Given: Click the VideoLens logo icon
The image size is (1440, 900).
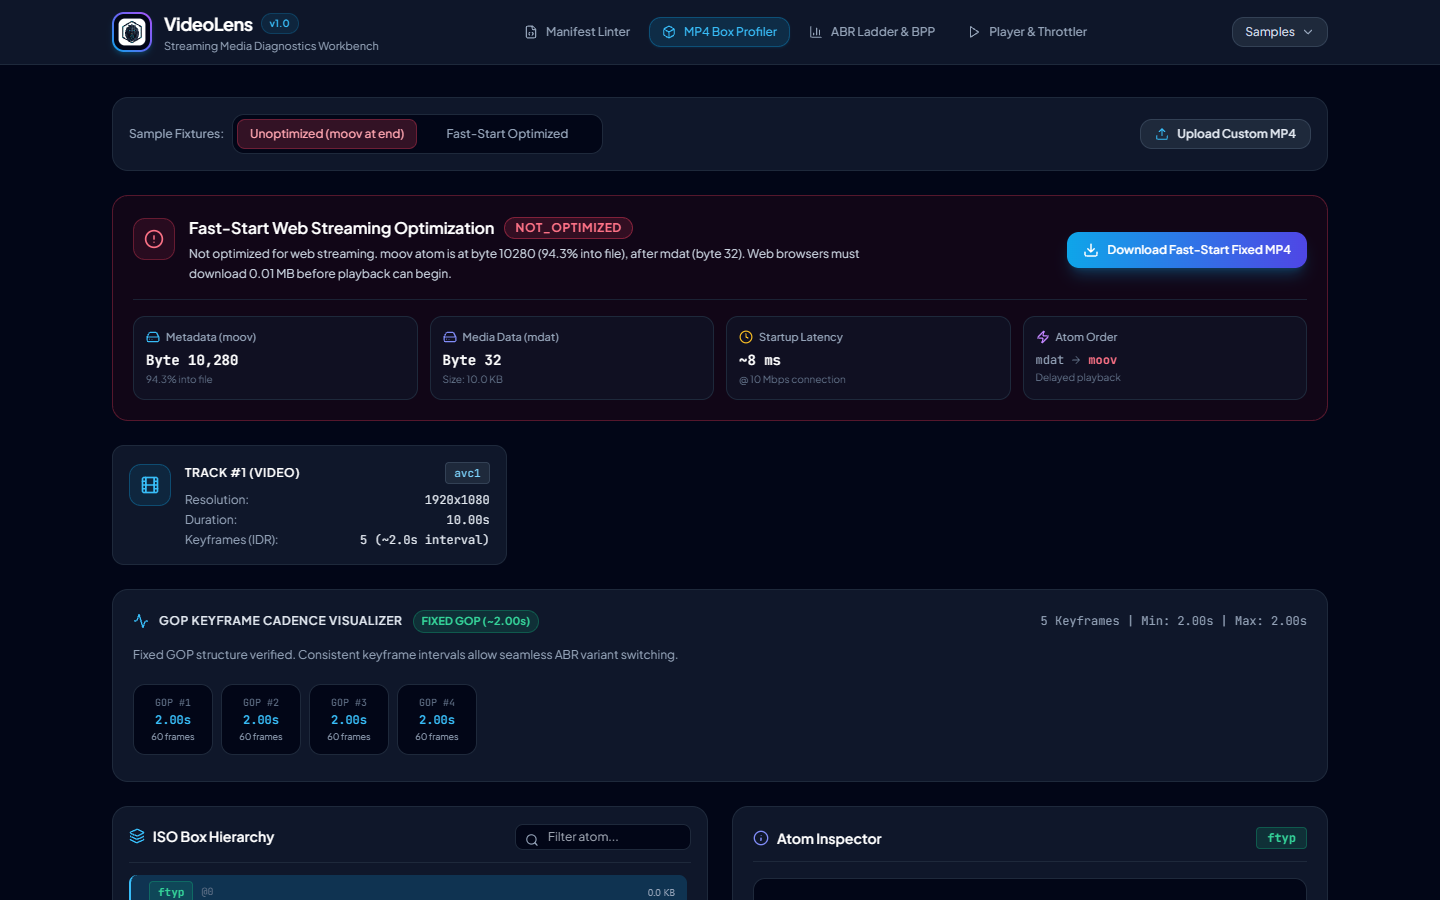Looking at the screenshot, I should 132,32.
